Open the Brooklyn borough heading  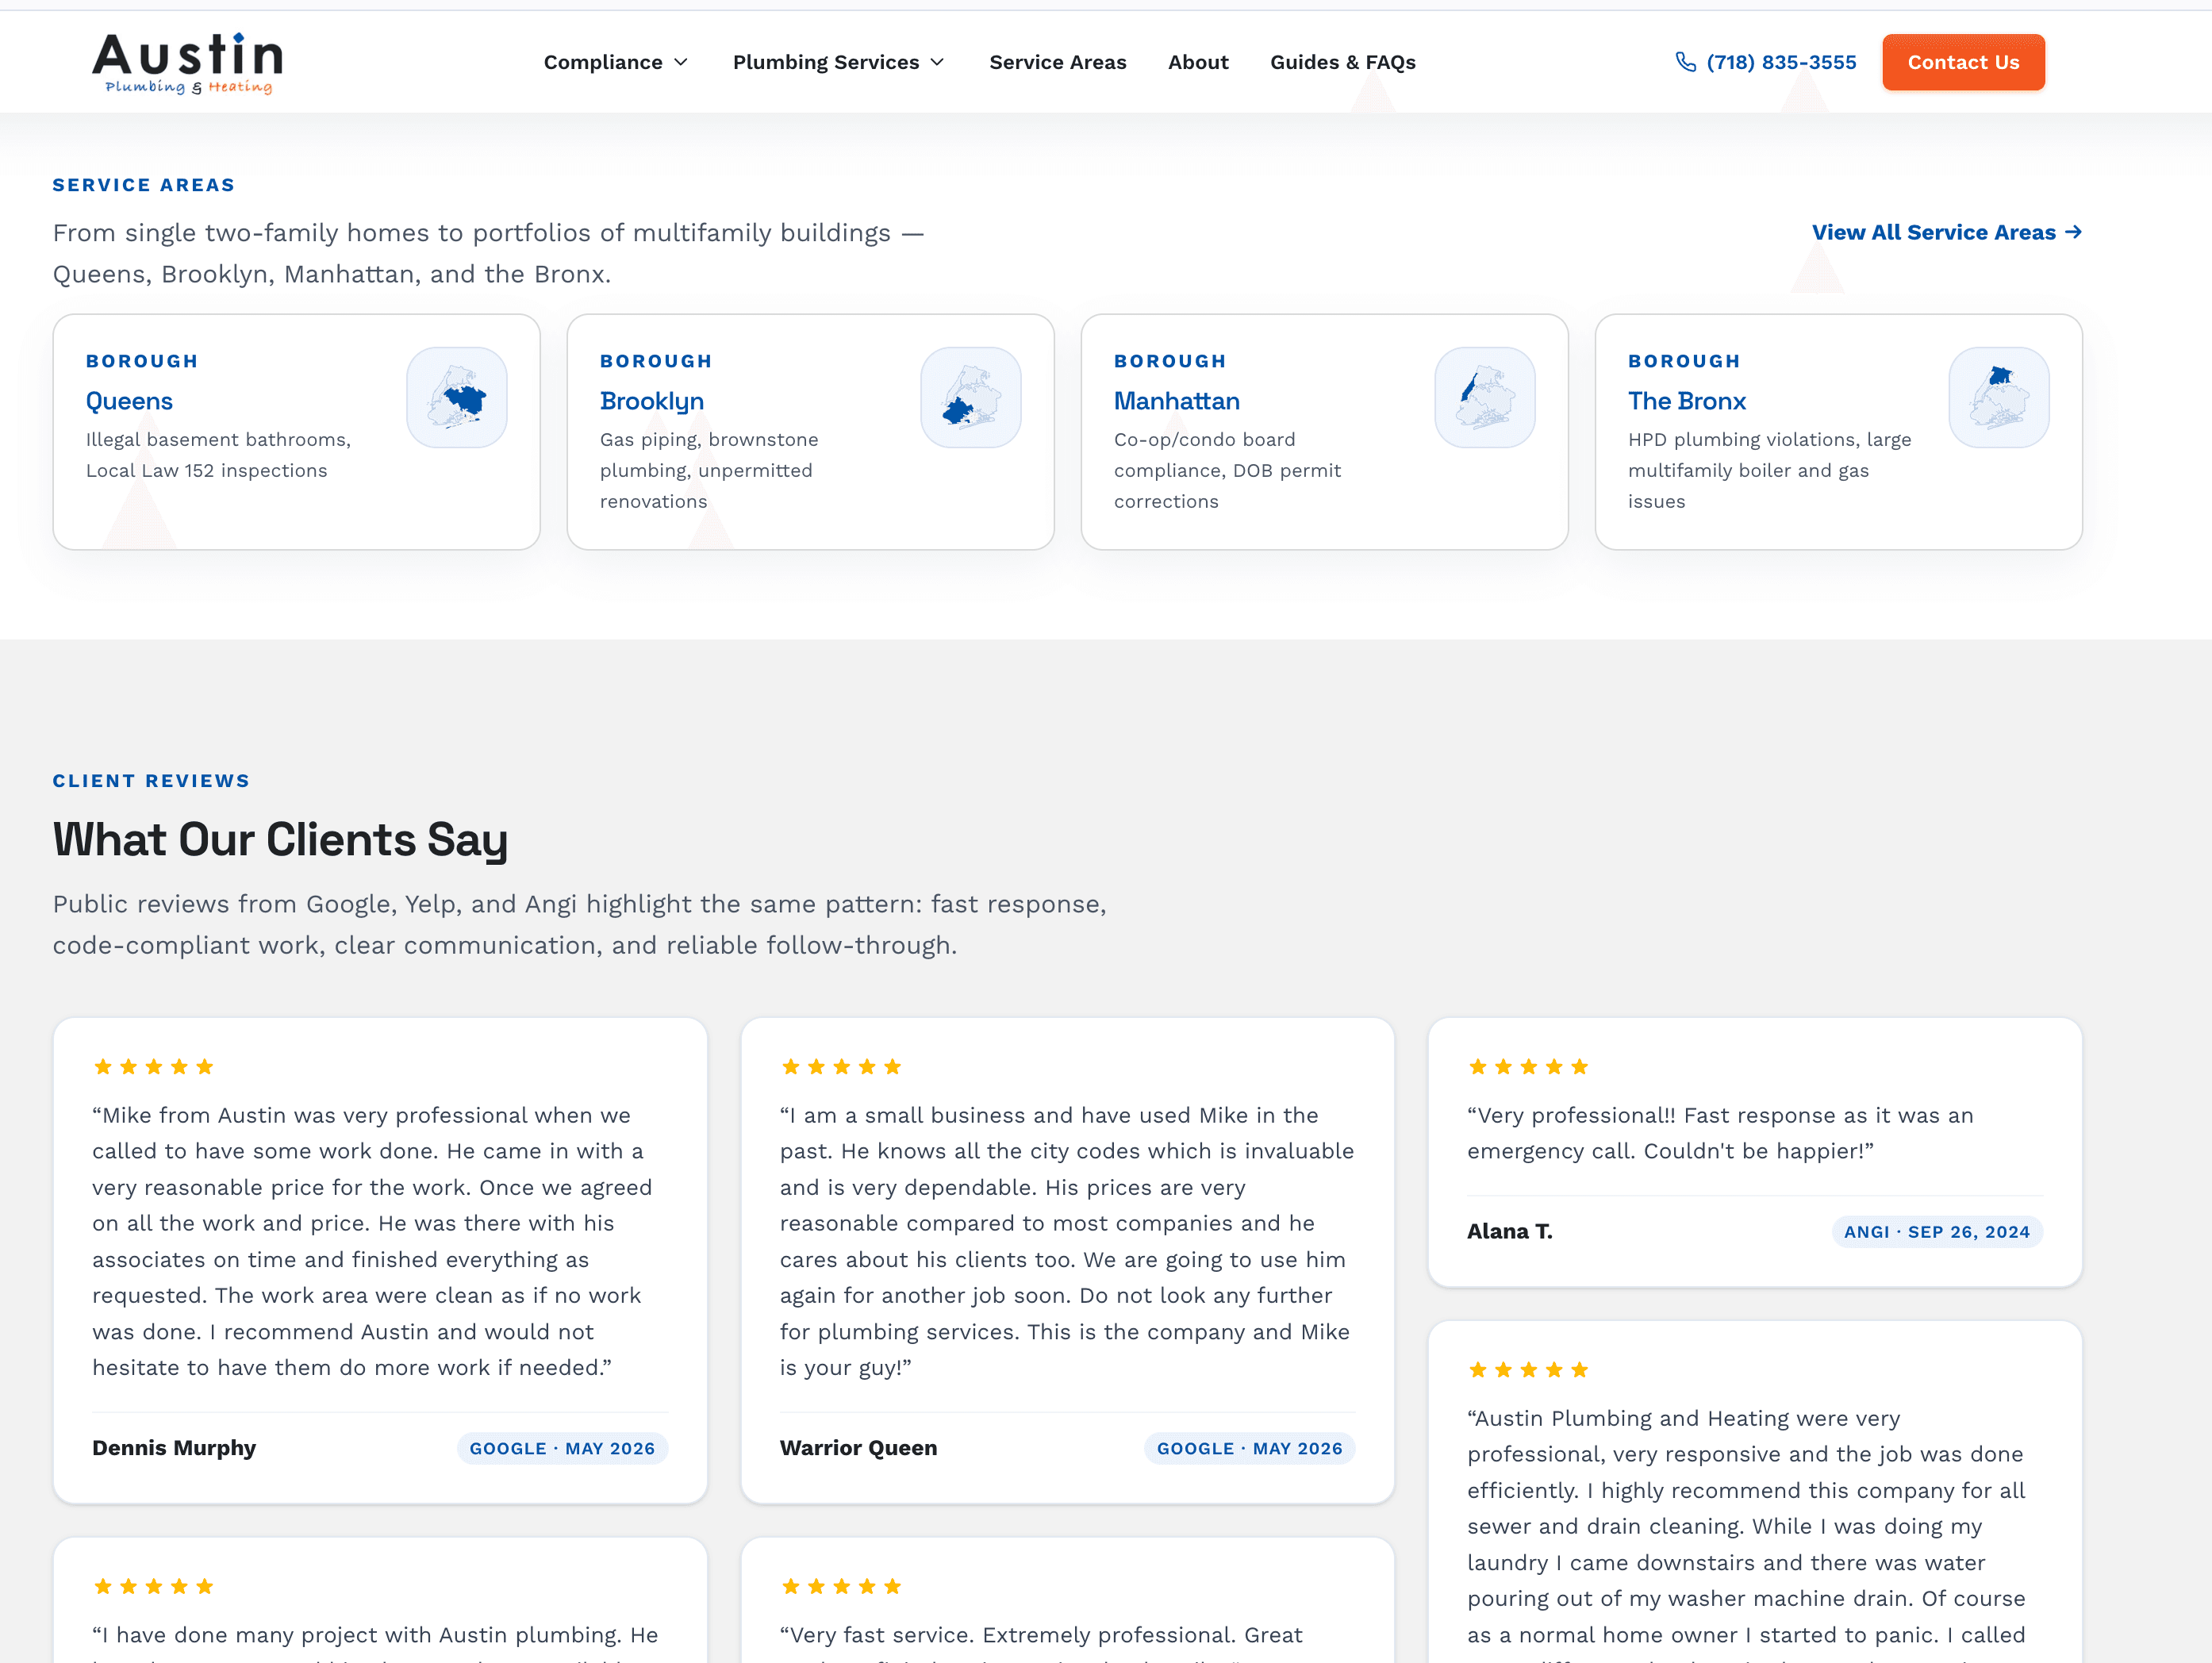click(x=652, y=401)
